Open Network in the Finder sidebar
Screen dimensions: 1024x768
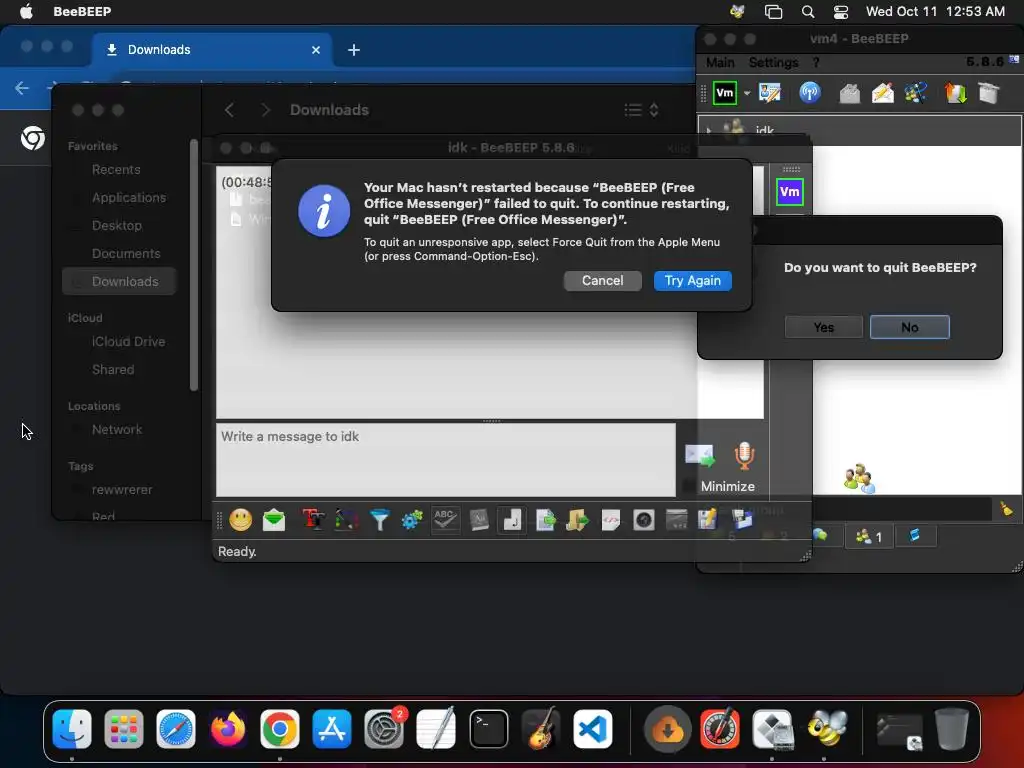[117, 430]
